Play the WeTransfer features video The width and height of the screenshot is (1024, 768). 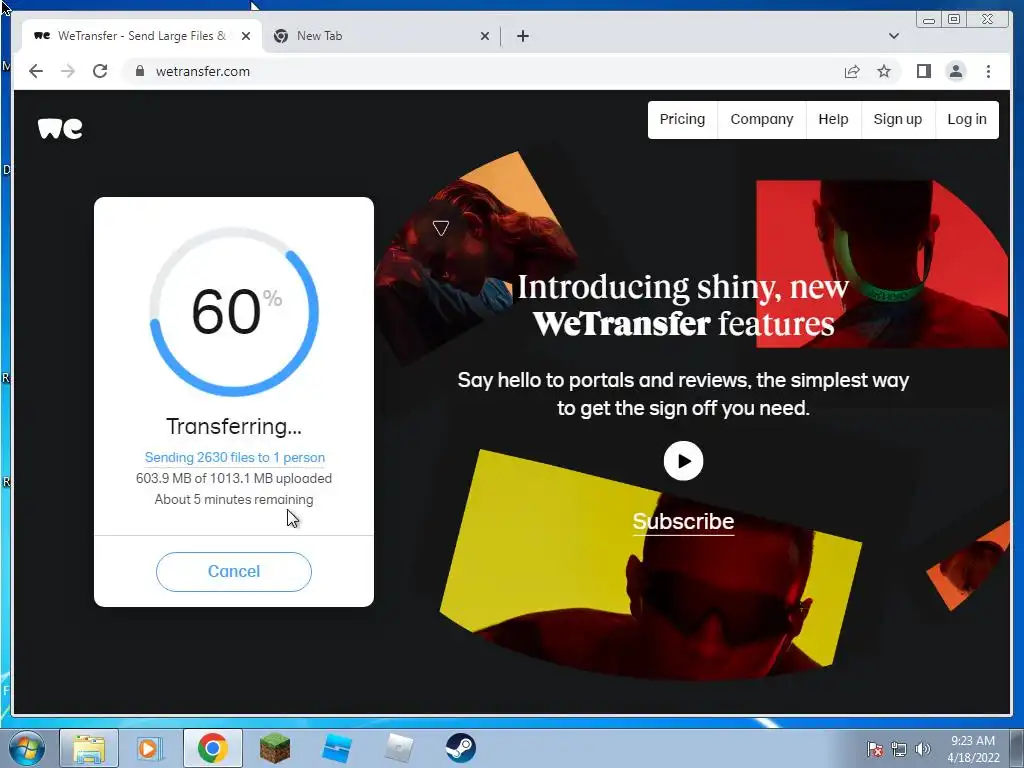683,461
